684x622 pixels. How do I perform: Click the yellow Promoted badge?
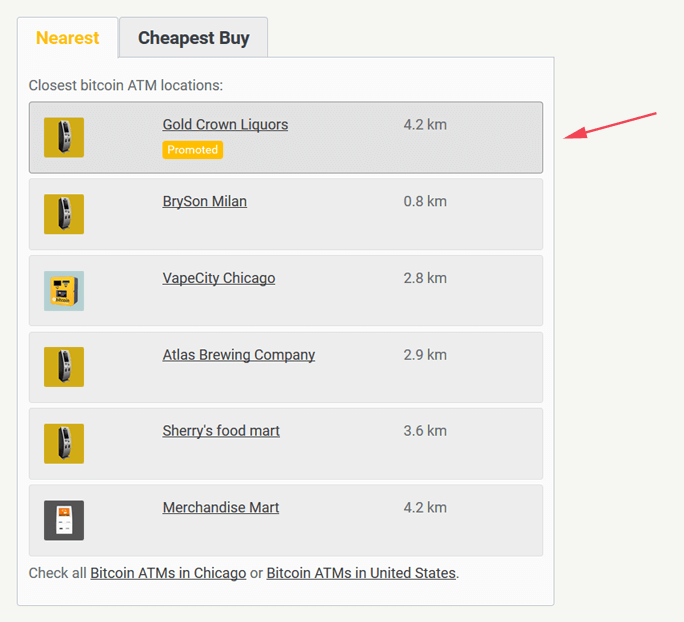[x=192, y=150]
